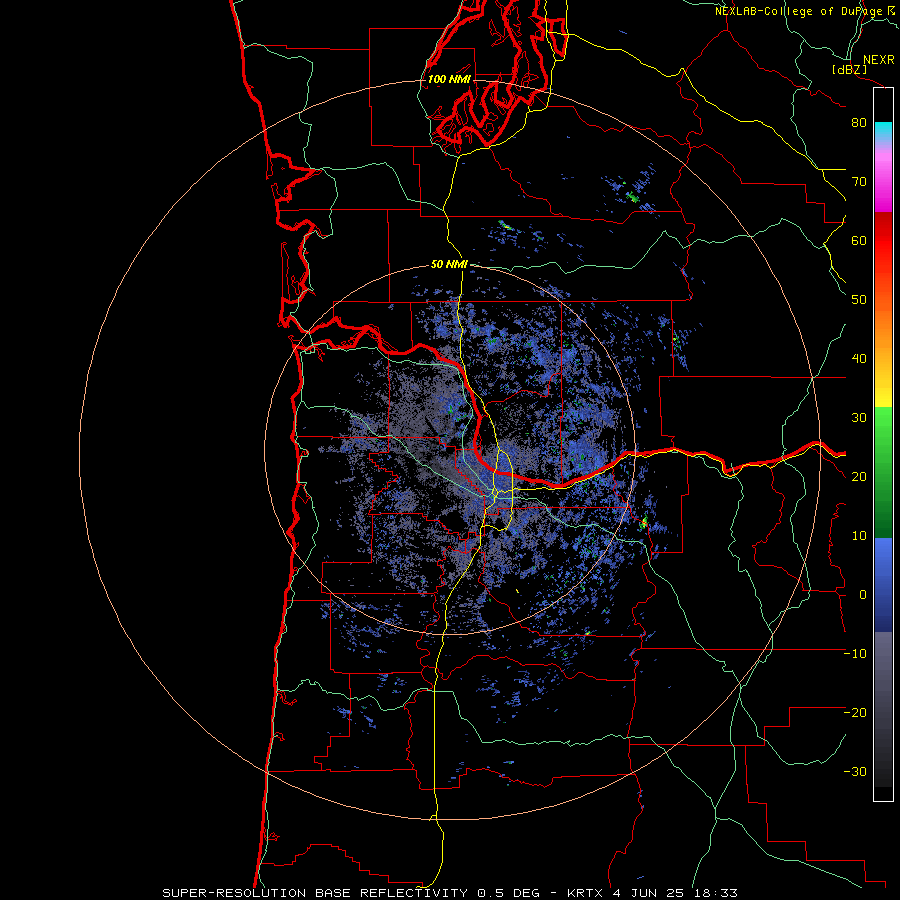Image resolution: width=900 pixels, height=900 pixels.
Task: Click the 60 value on the color scale
Action: (x=859, y=240)
